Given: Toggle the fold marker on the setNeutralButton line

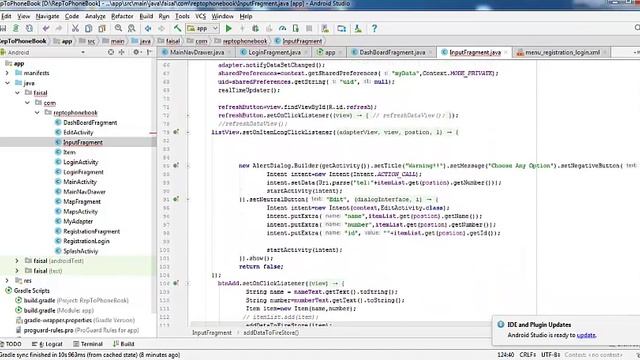Looking at the screenshot, I should tap(188, 199).
